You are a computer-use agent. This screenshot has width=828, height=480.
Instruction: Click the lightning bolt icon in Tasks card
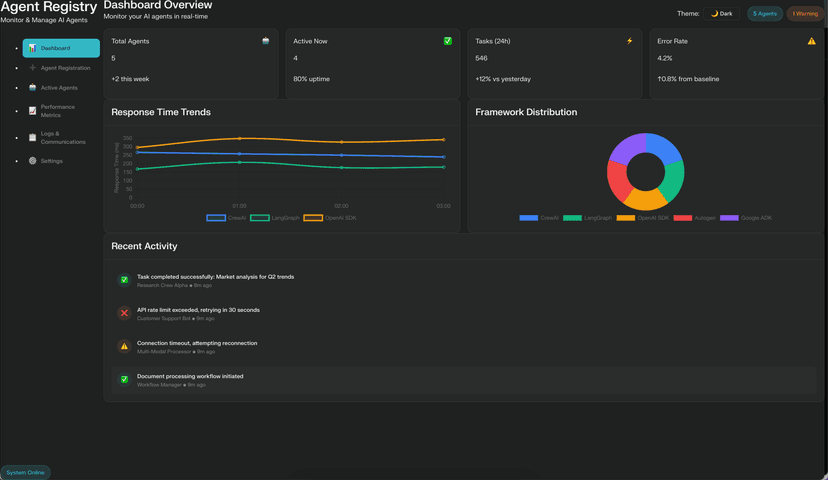[x=629, y=41]
